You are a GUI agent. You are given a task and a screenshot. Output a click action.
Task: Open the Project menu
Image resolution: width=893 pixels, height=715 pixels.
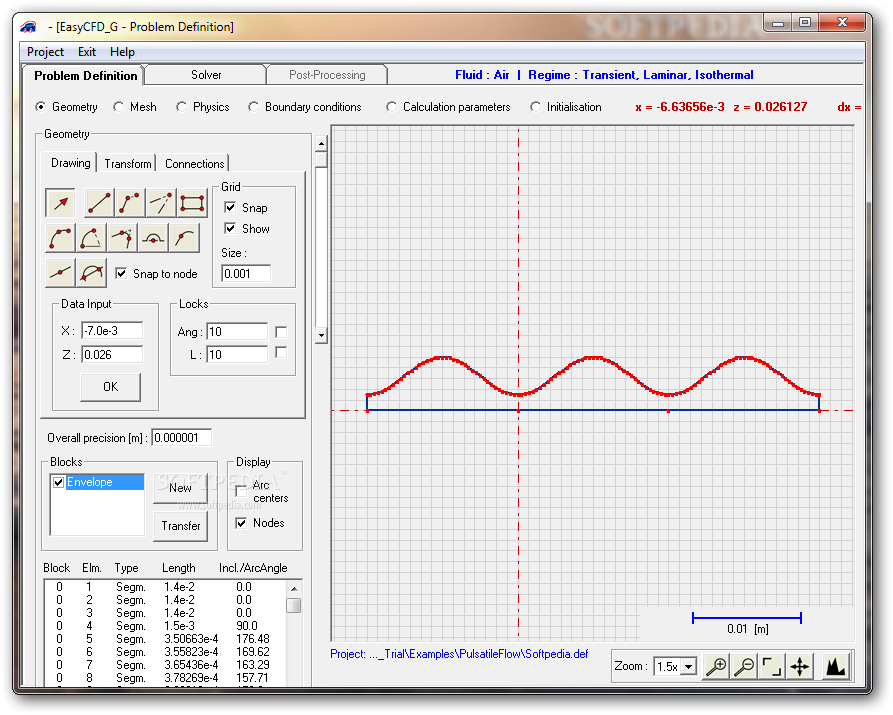pos(45,52)
